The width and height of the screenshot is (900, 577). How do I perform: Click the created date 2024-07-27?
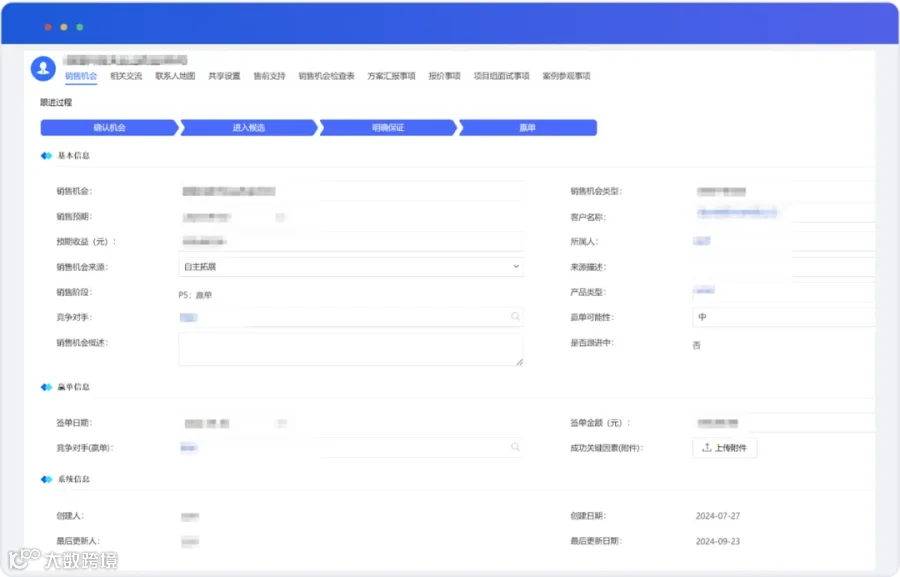pyautogui.click(x=717, y=516)
